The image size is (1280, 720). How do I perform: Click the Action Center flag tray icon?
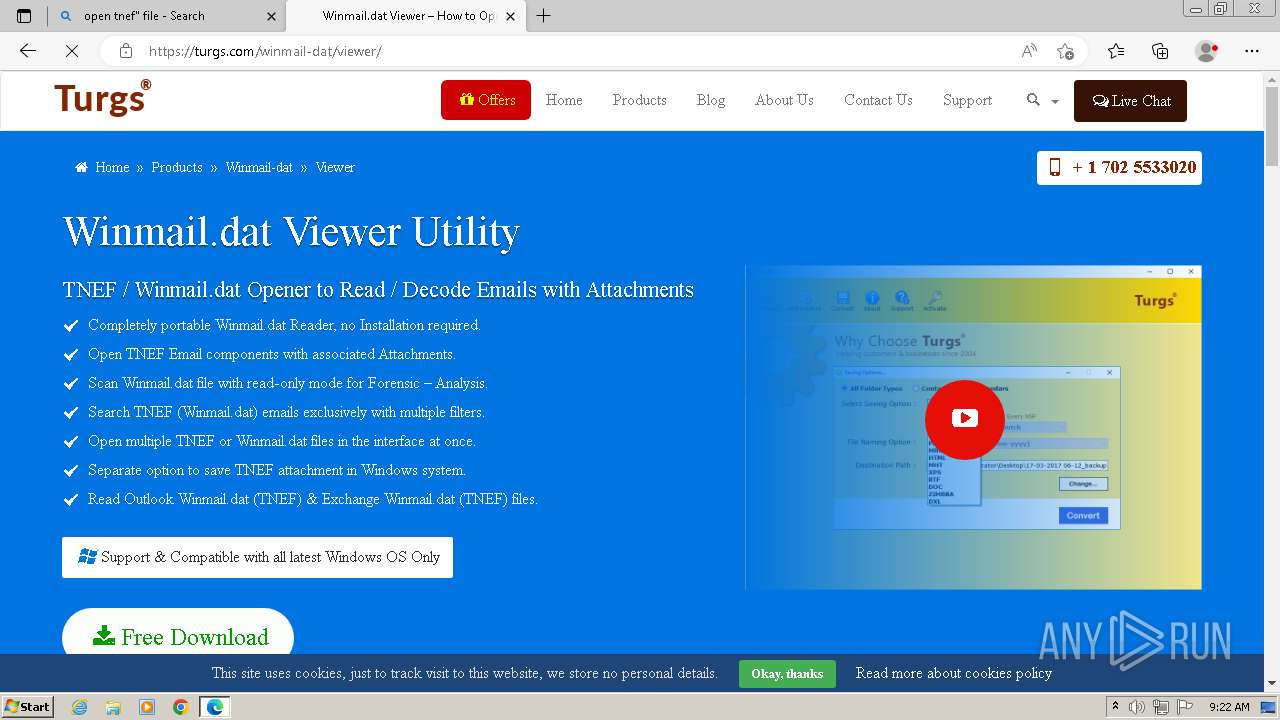click(x=1185, y=707)
